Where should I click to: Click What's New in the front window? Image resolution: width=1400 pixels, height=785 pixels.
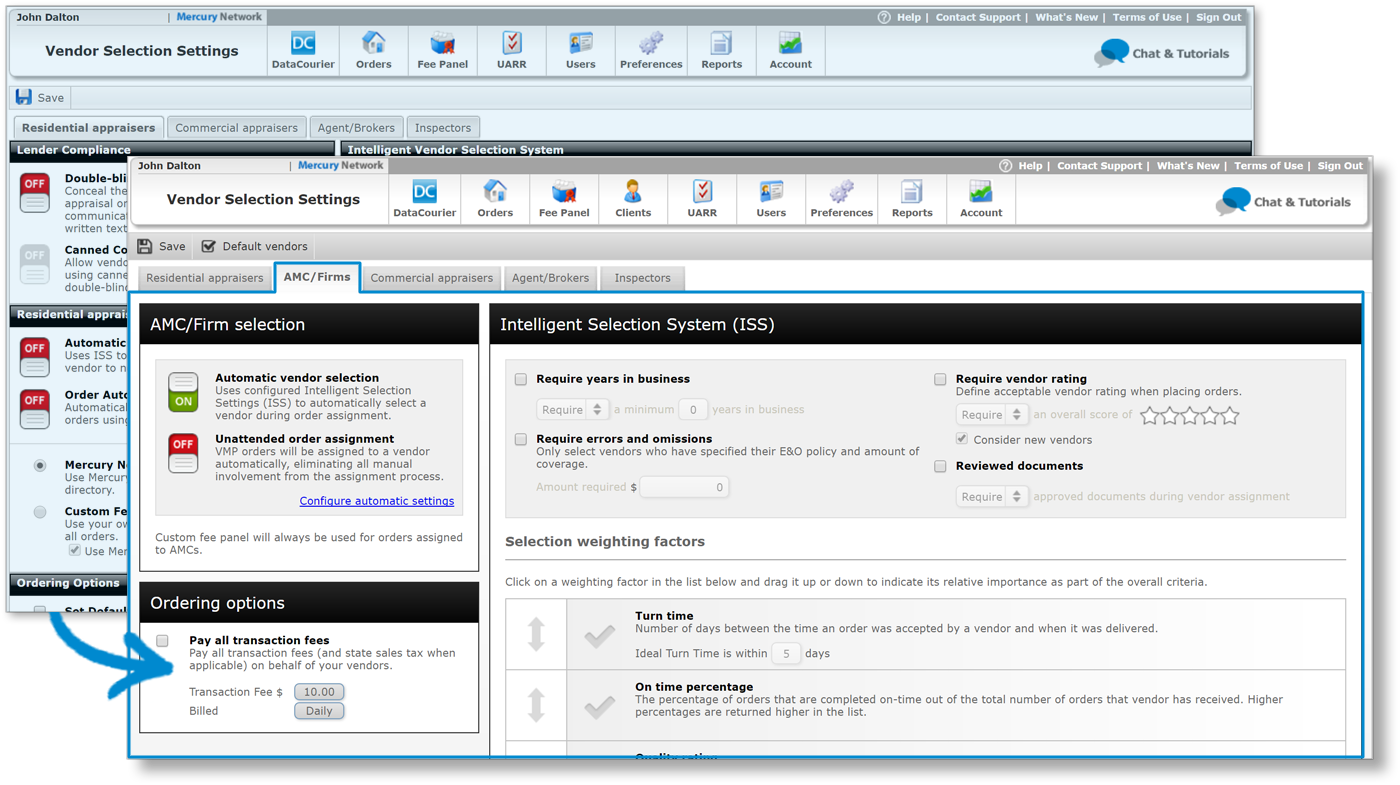tap(1188, 166)
